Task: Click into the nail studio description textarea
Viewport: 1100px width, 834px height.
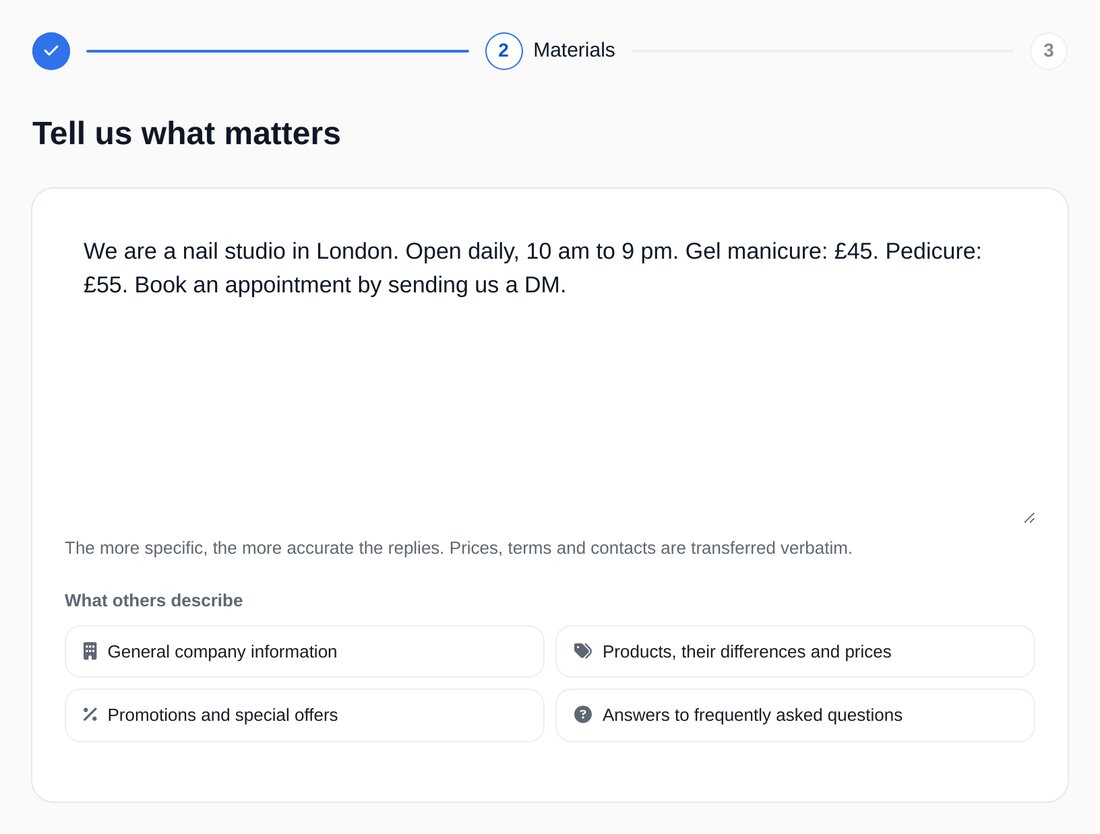Action: (x=550, y=372)
